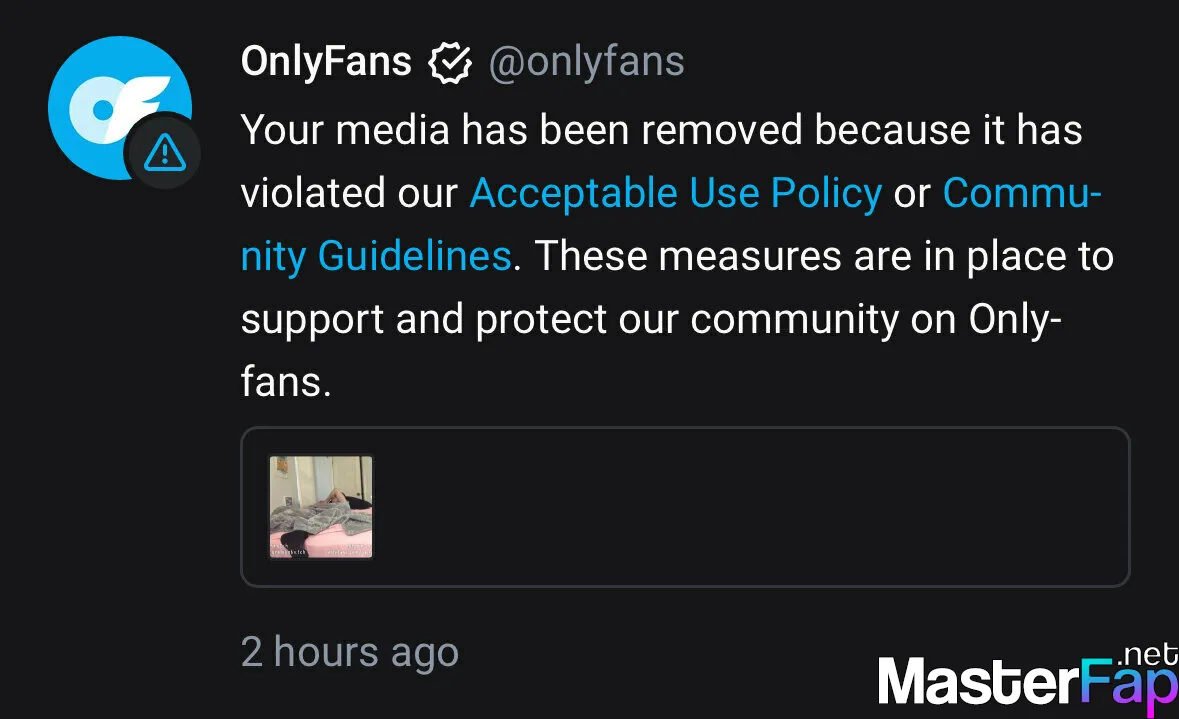The height and width of the screenshot is (719, 1179).
Task: Follow the 'Commu-' link at line end
Action: [1021, 193]
